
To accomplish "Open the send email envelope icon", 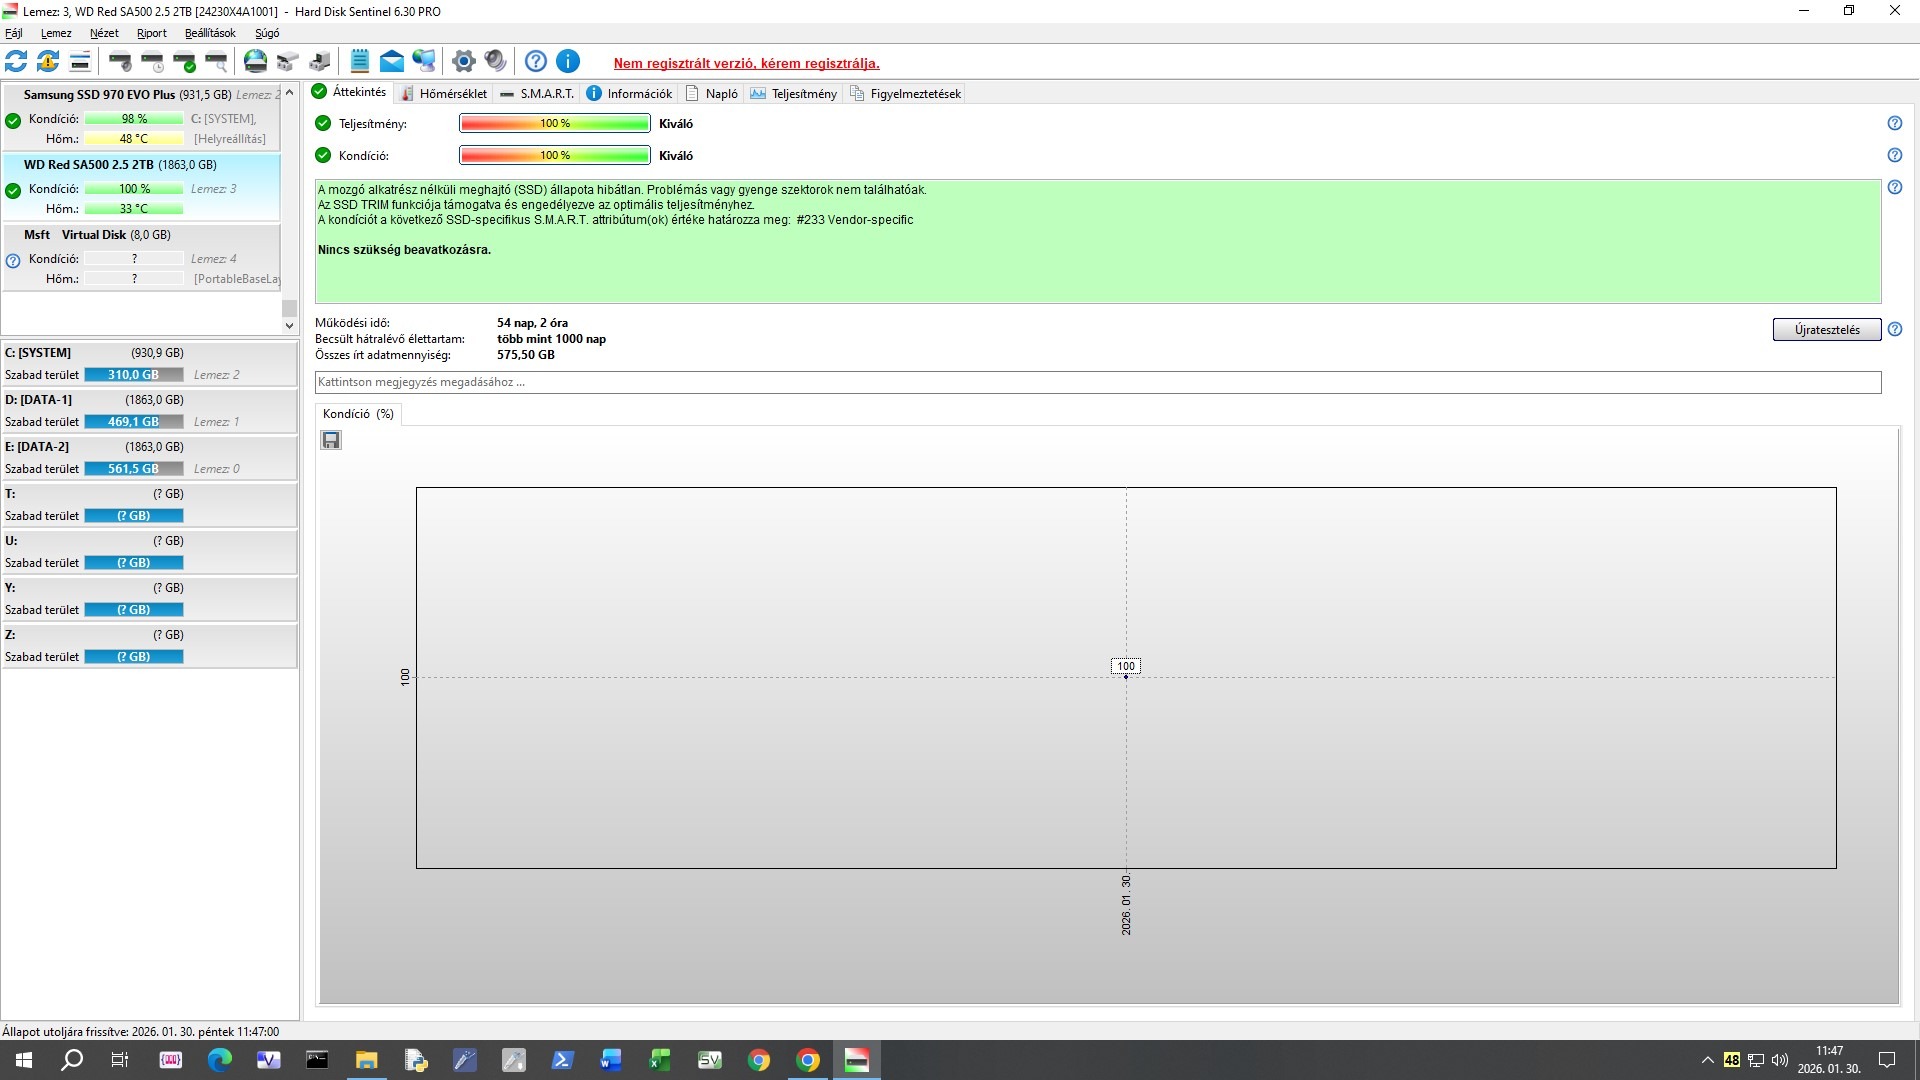I will (392, 62).
